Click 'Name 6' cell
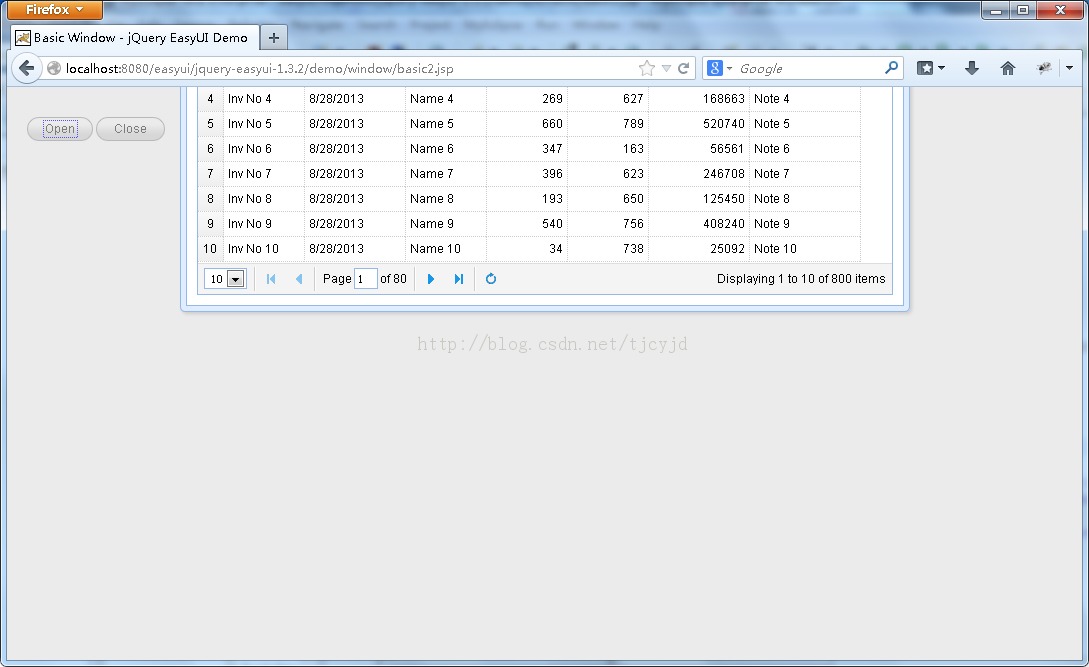Screen dimensions: 1089x667 coord(446,149)
